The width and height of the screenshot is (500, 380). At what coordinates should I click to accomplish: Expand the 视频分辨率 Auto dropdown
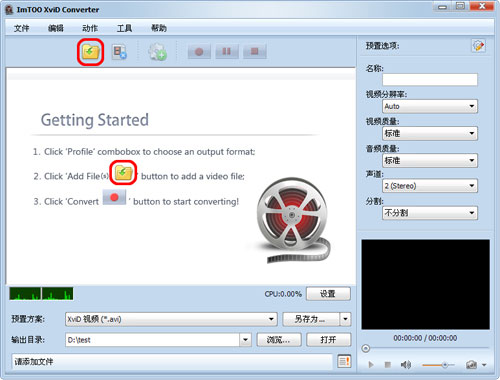(x=430, y=106)
